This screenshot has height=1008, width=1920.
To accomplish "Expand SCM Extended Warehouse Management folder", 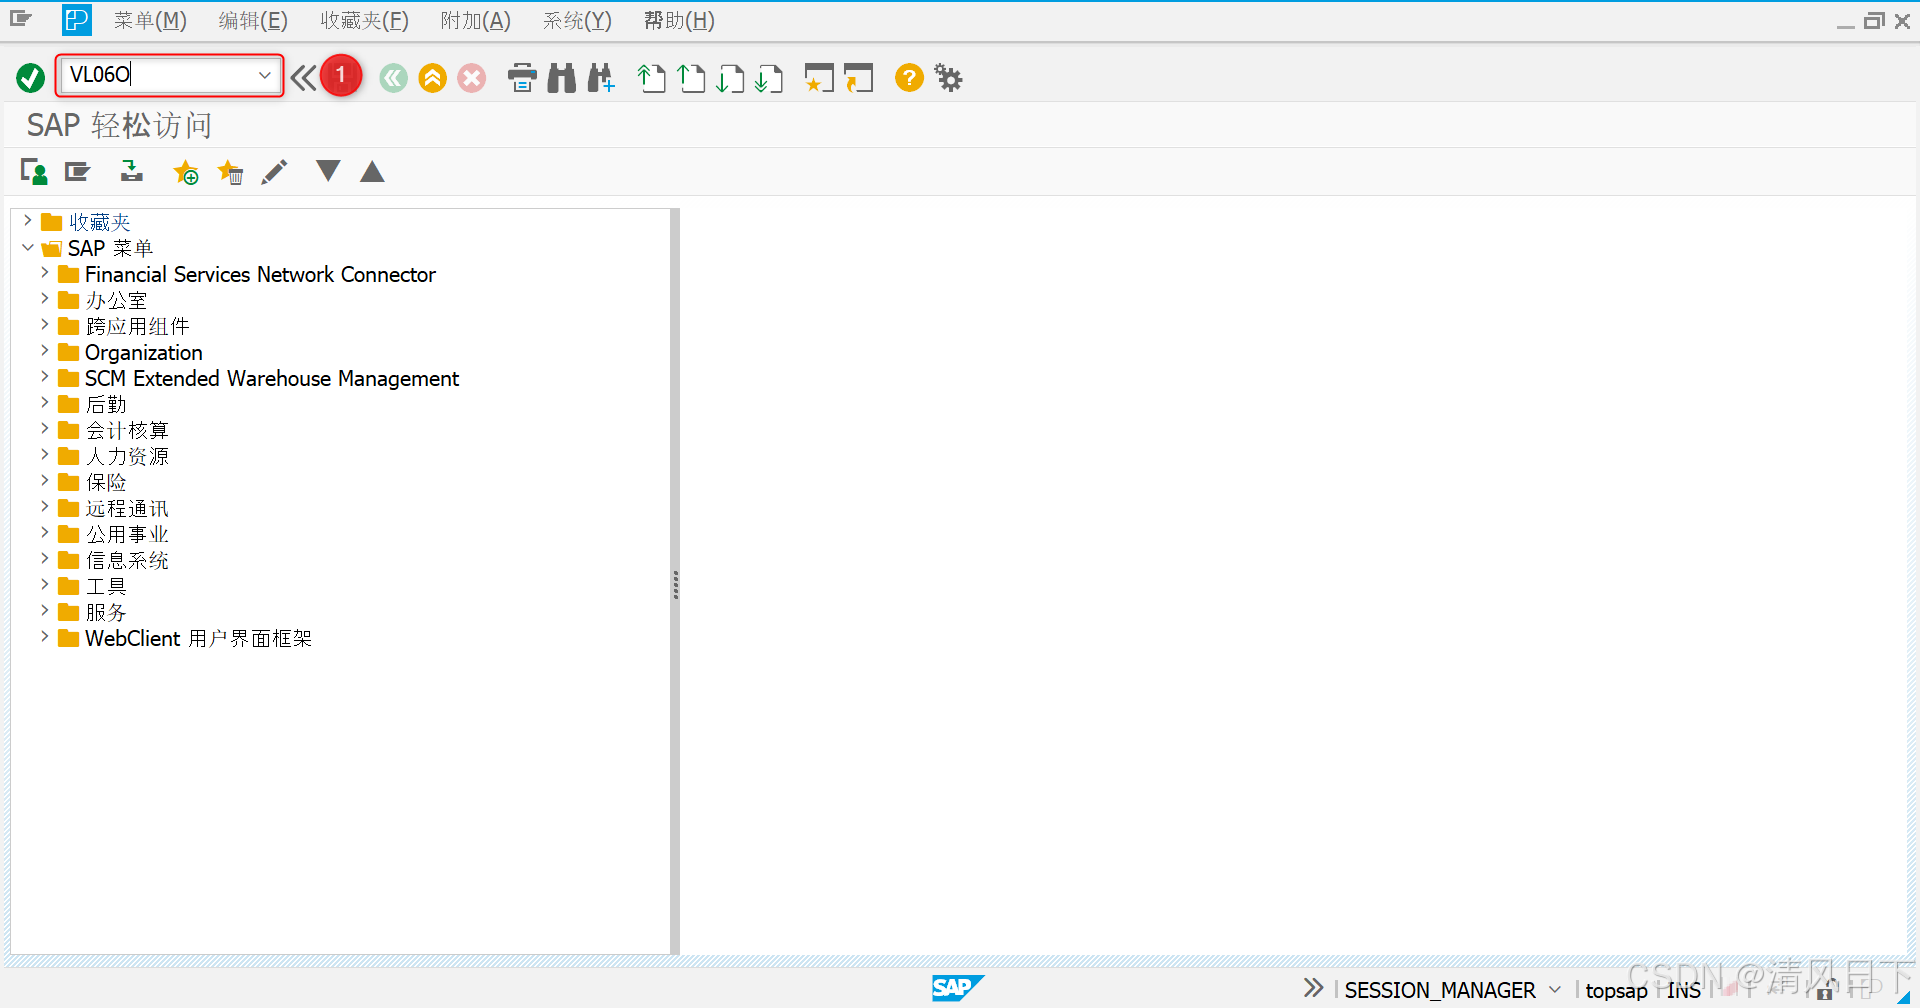I will click(44, 377).
